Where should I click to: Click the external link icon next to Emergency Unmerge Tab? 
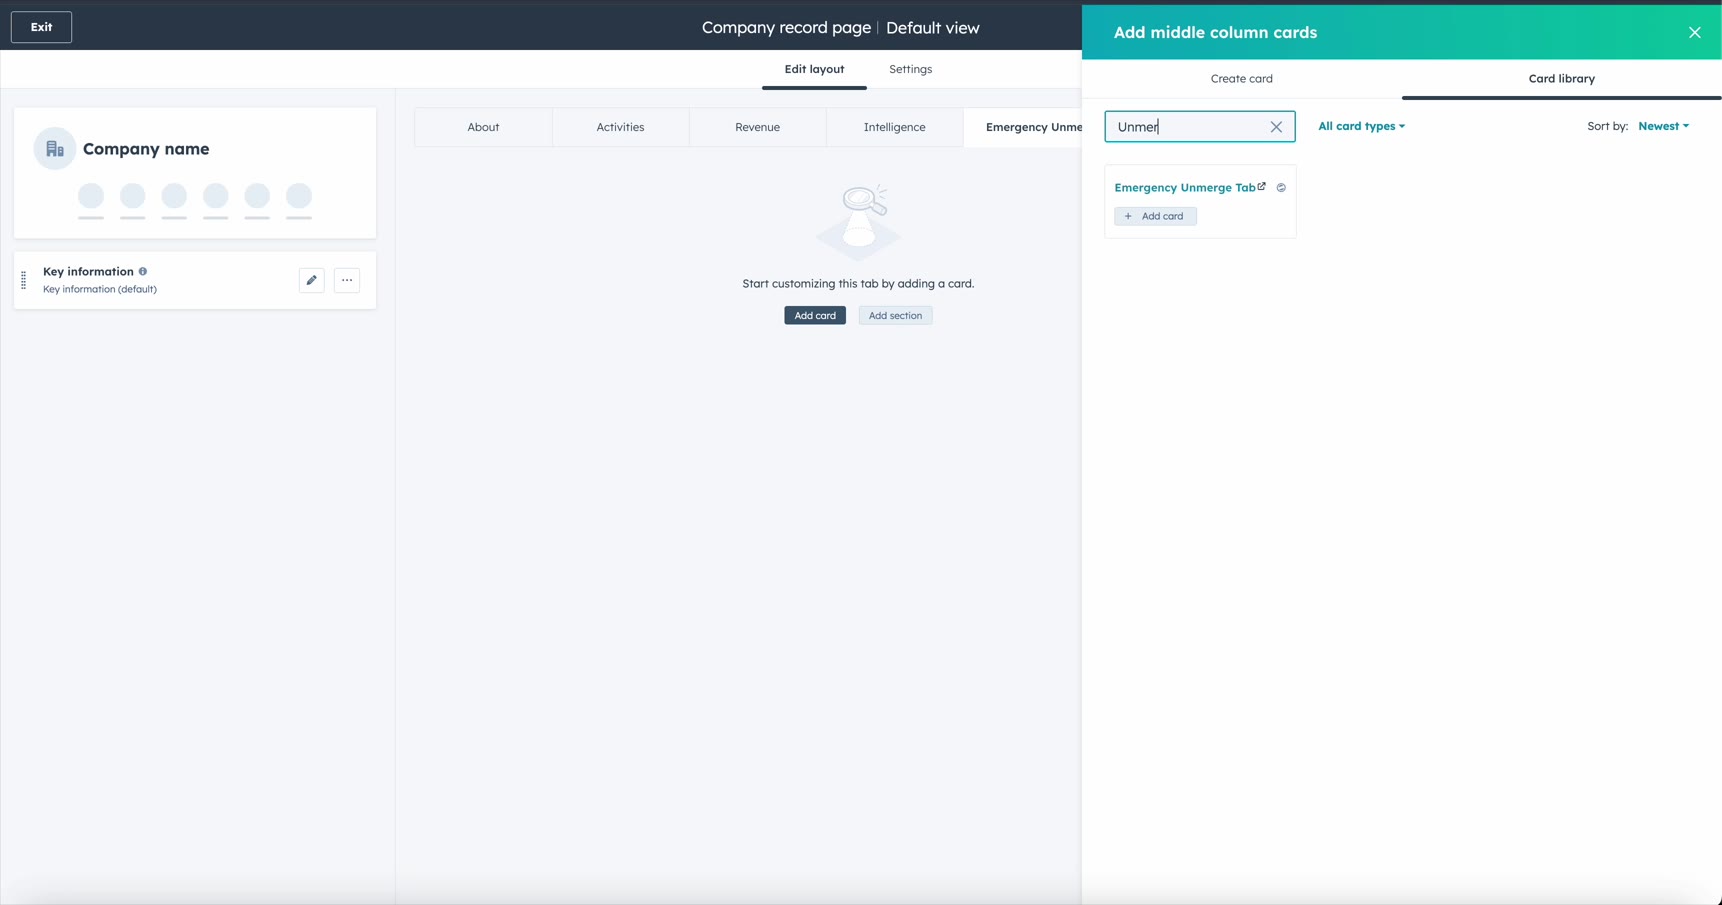pyautogui.click(x=1262, y=186)
